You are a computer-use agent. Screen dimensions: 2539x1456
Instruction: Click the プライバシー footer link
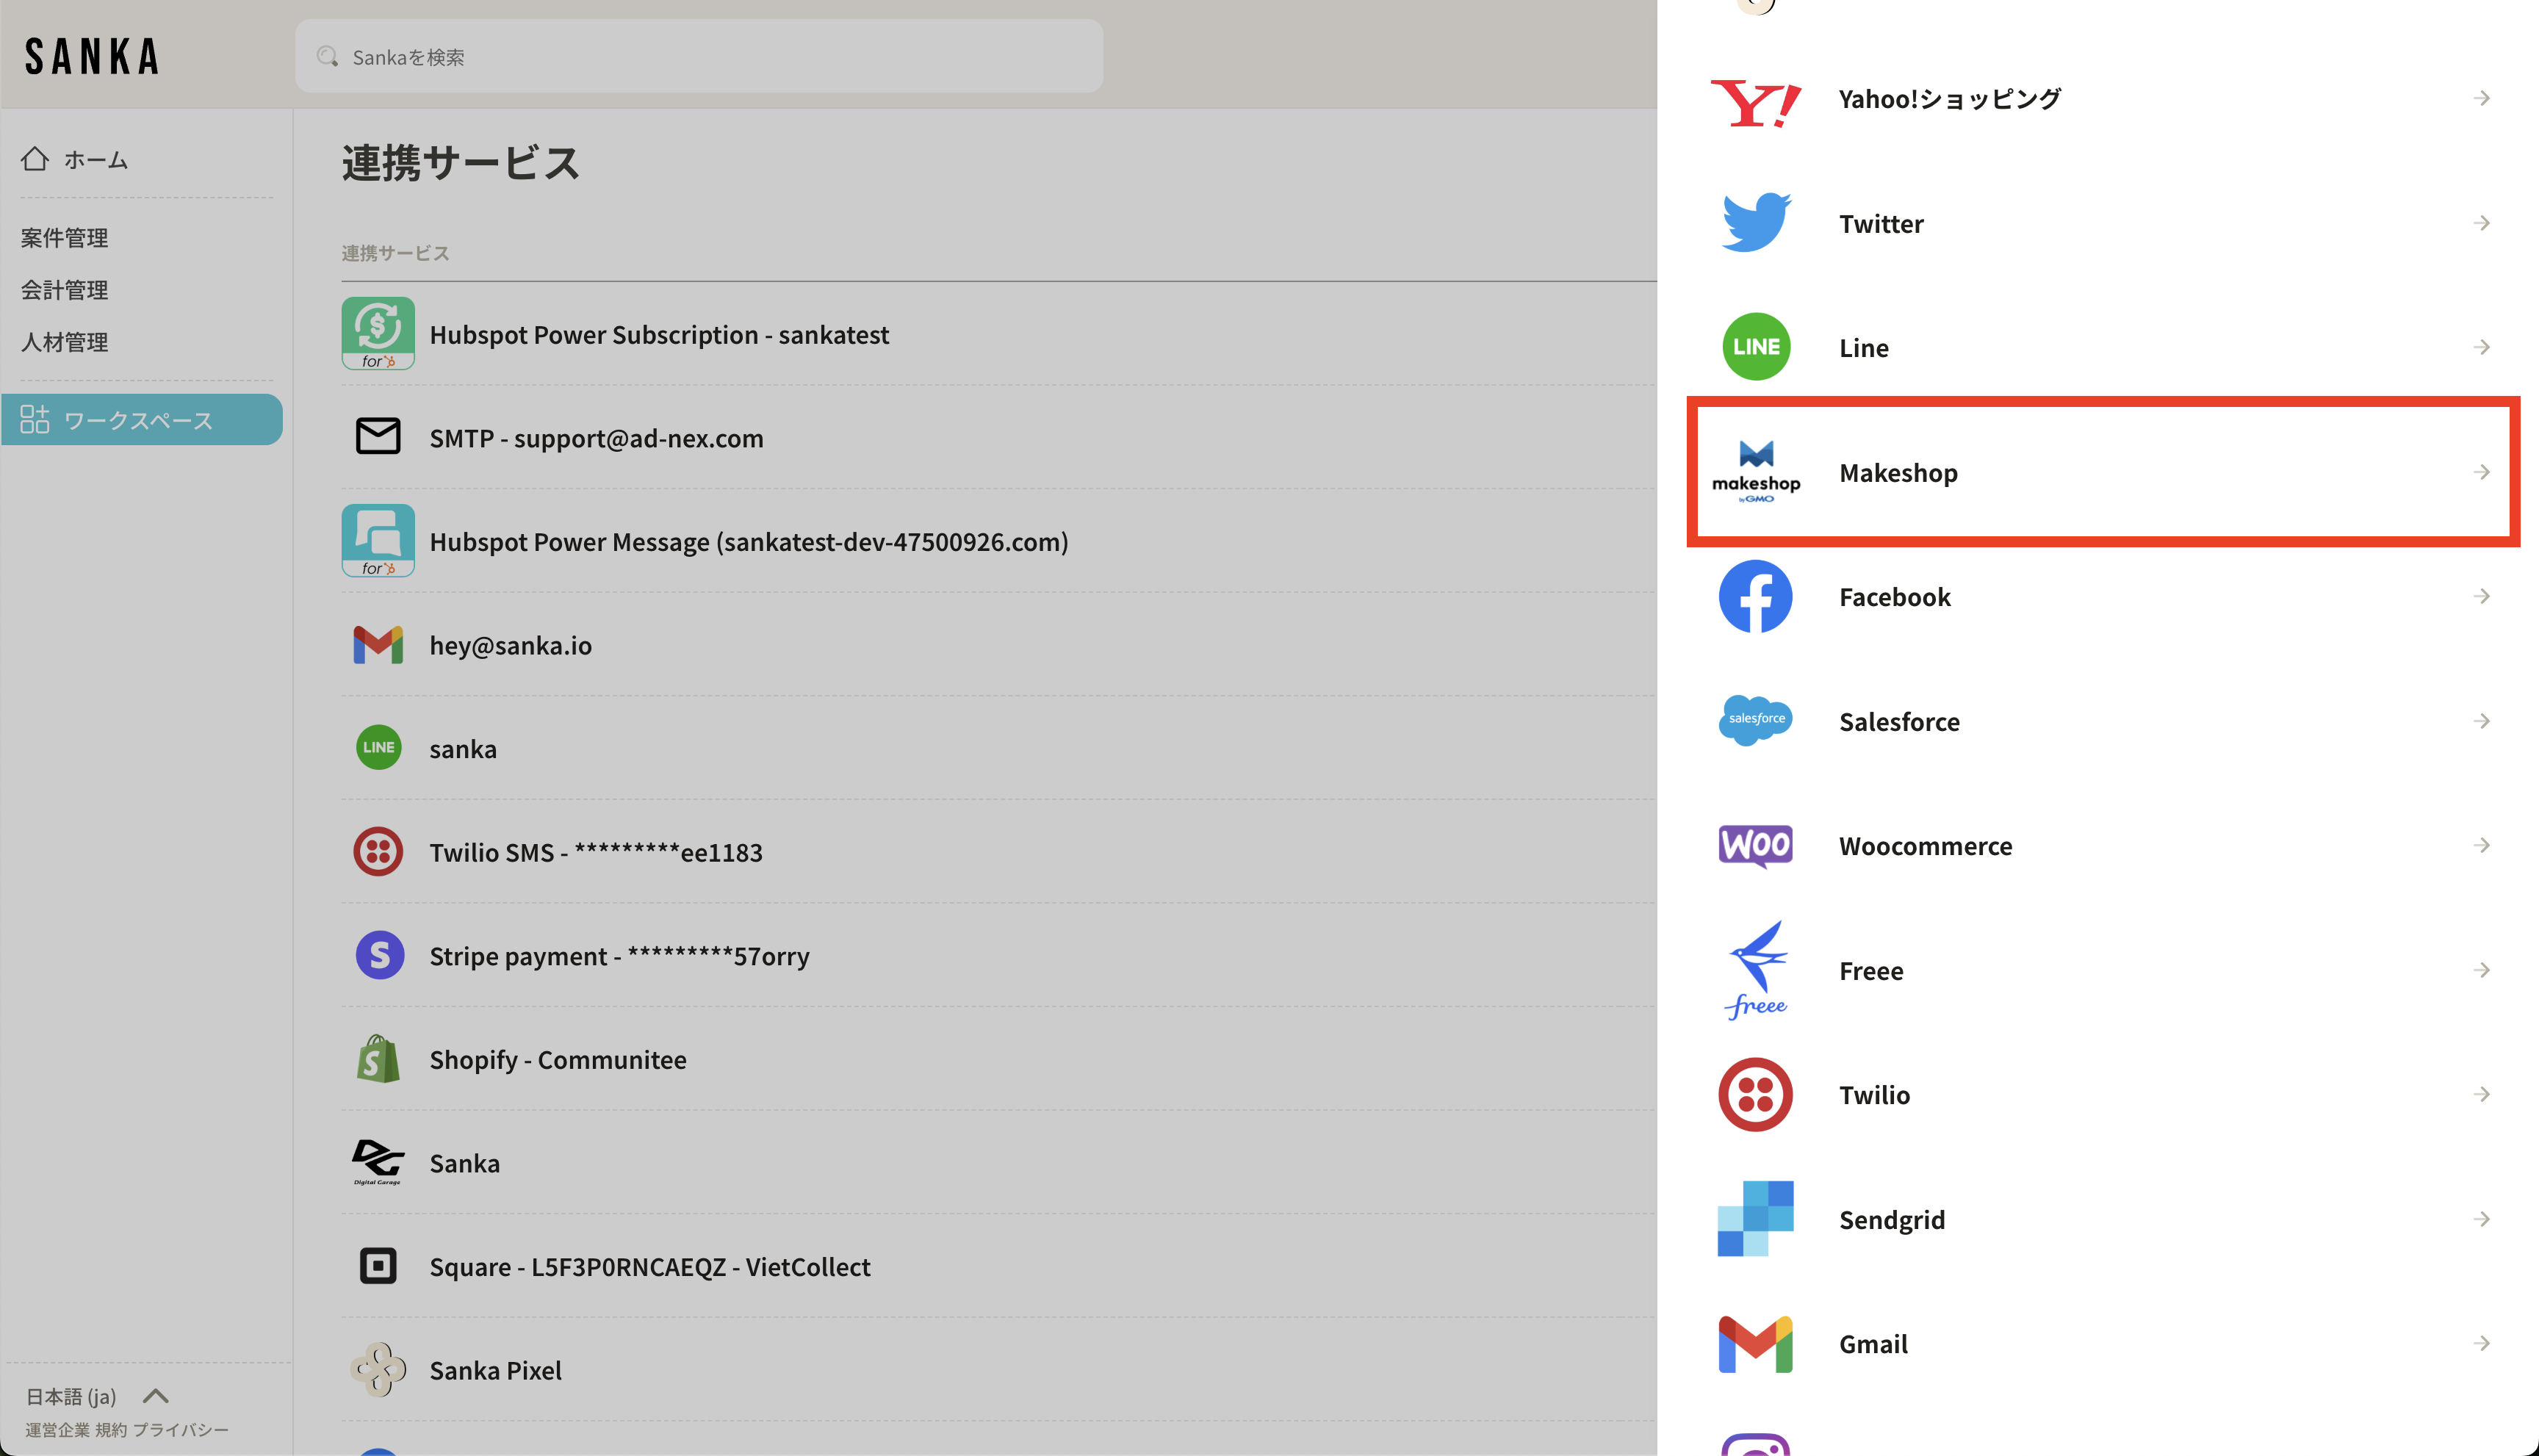pos(181,1430)
